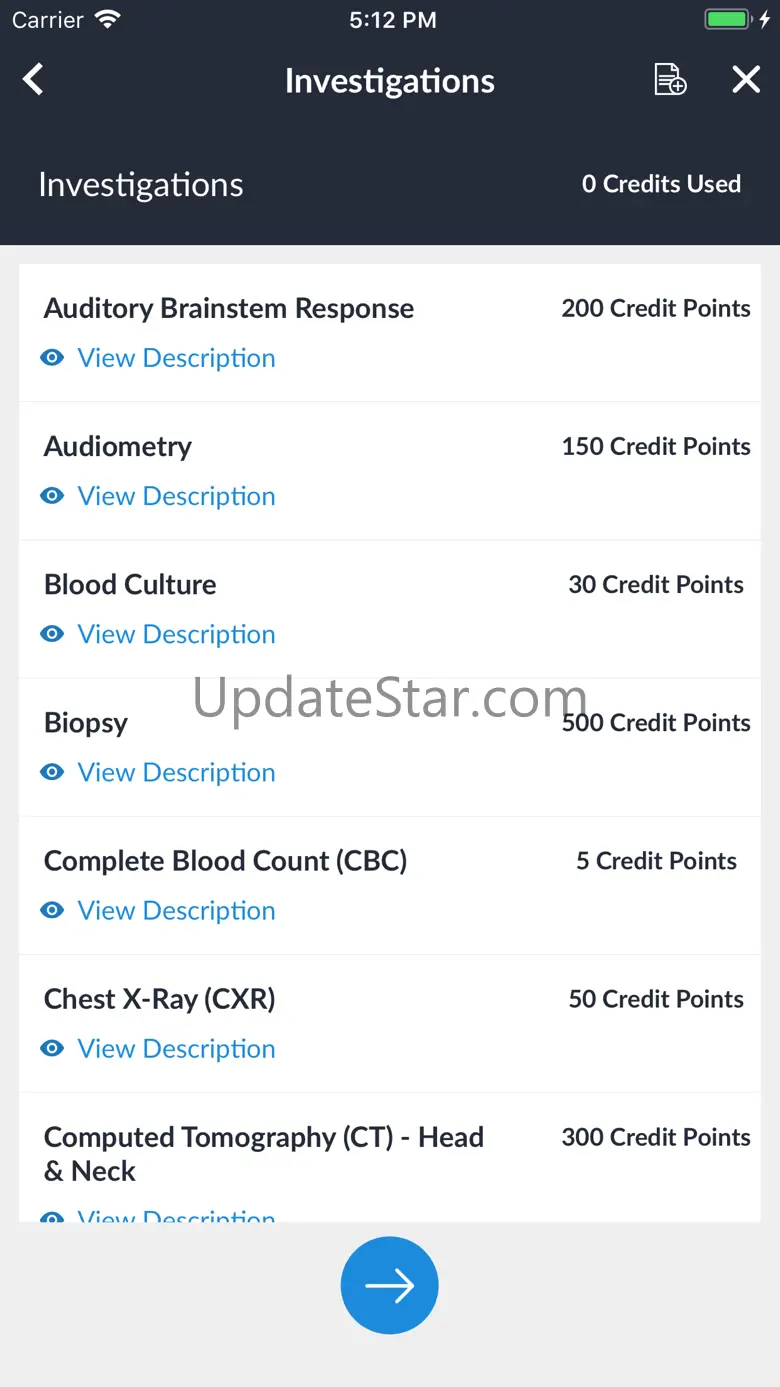The height and width of the screenshot is (1387, 780).
Task: Expand the Biopsy description link
Action: pos(176,772)
